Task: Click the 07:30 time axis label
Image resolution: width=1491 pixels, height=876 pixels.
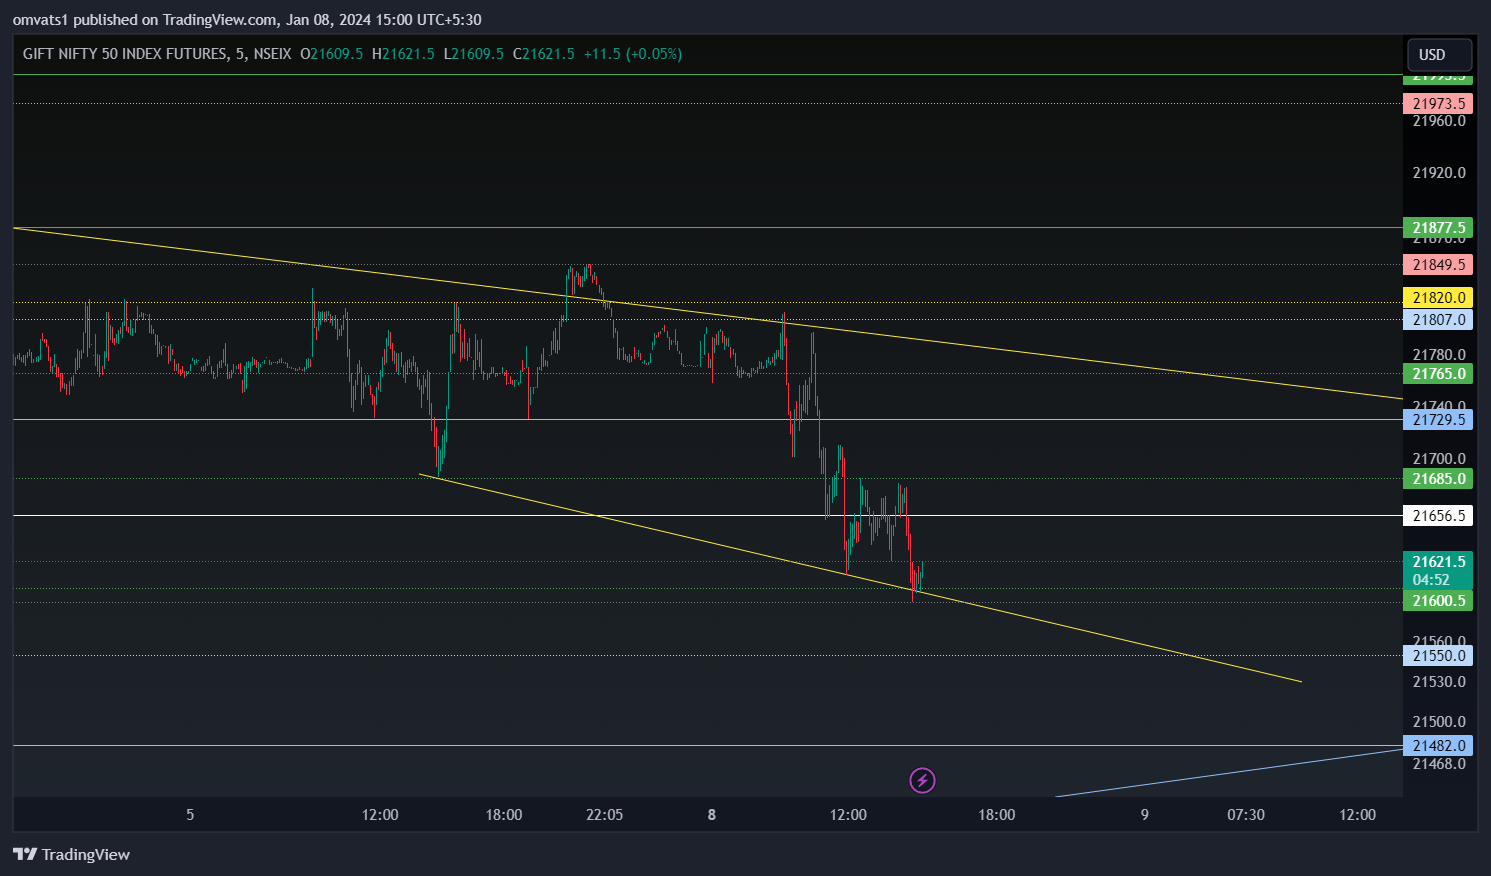Action: (1246, 815)
